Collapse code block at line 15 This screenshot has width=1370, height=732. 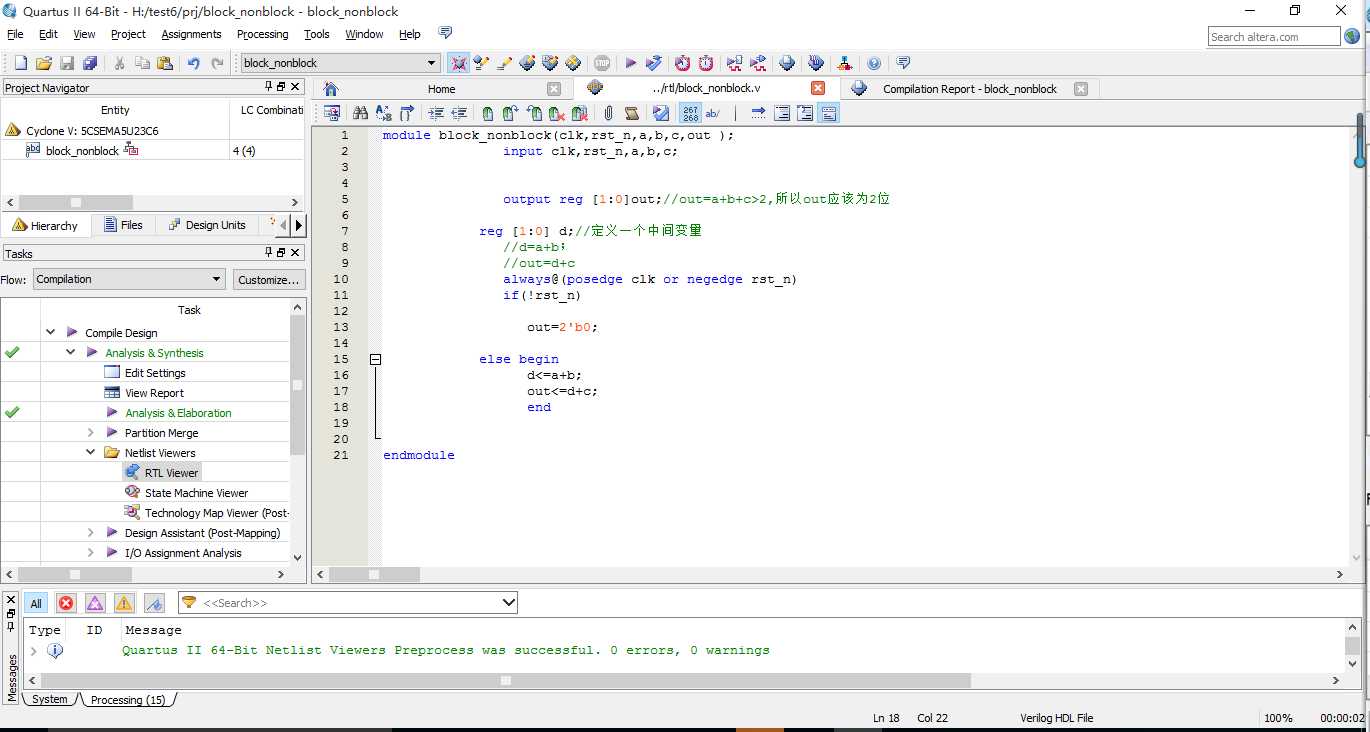click(375, 359)
